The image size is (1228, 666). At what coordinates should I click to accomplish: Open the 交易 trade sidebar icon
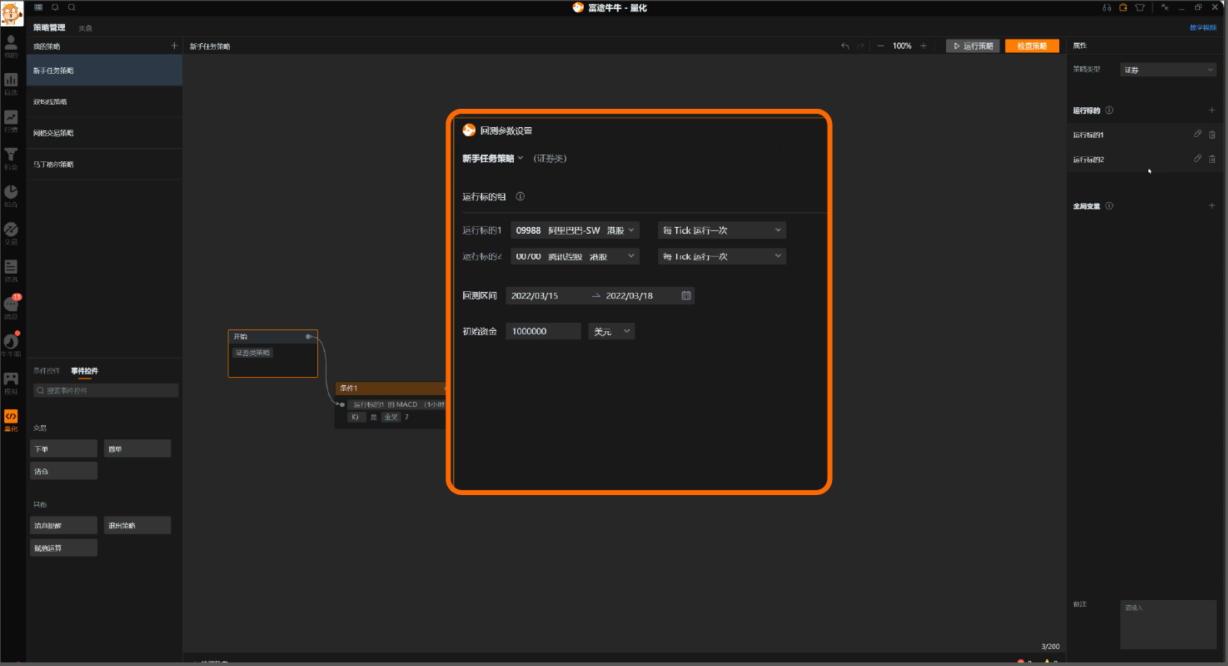click(11, 233)
